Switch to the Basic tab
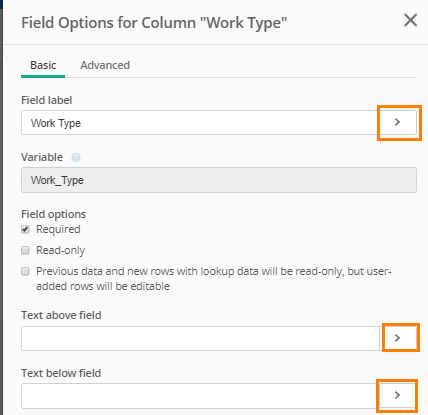428x415 pixels. click(x=43, y=65)
